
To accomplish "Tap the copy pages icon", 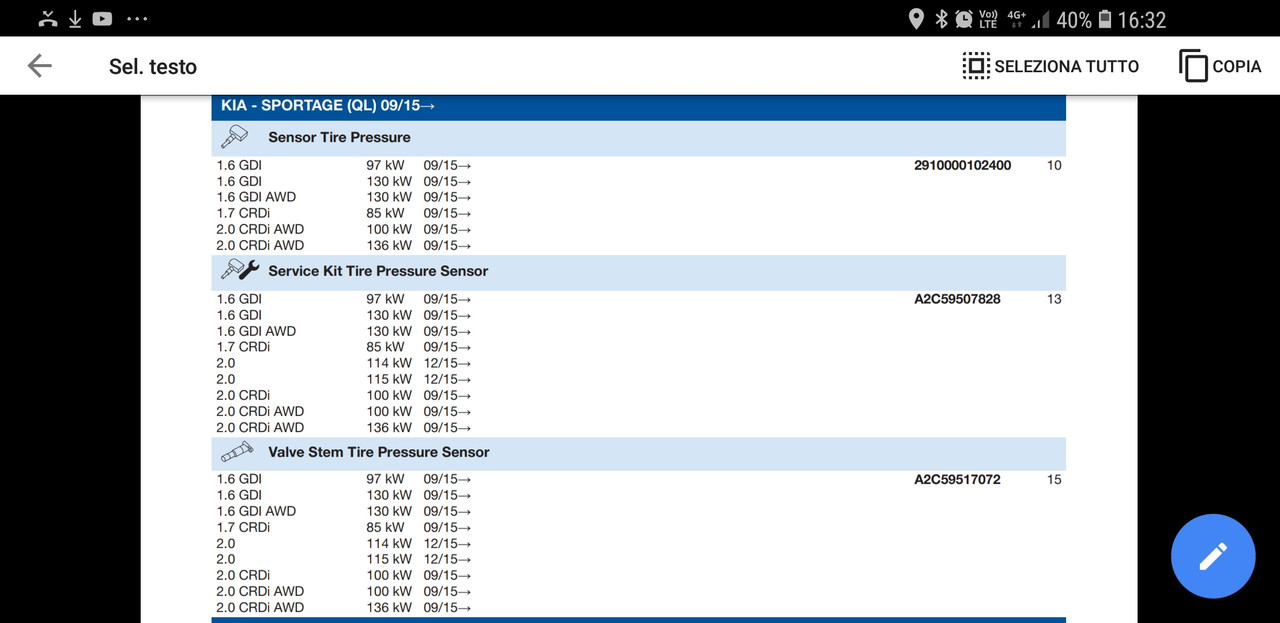I will [1193, 66].
